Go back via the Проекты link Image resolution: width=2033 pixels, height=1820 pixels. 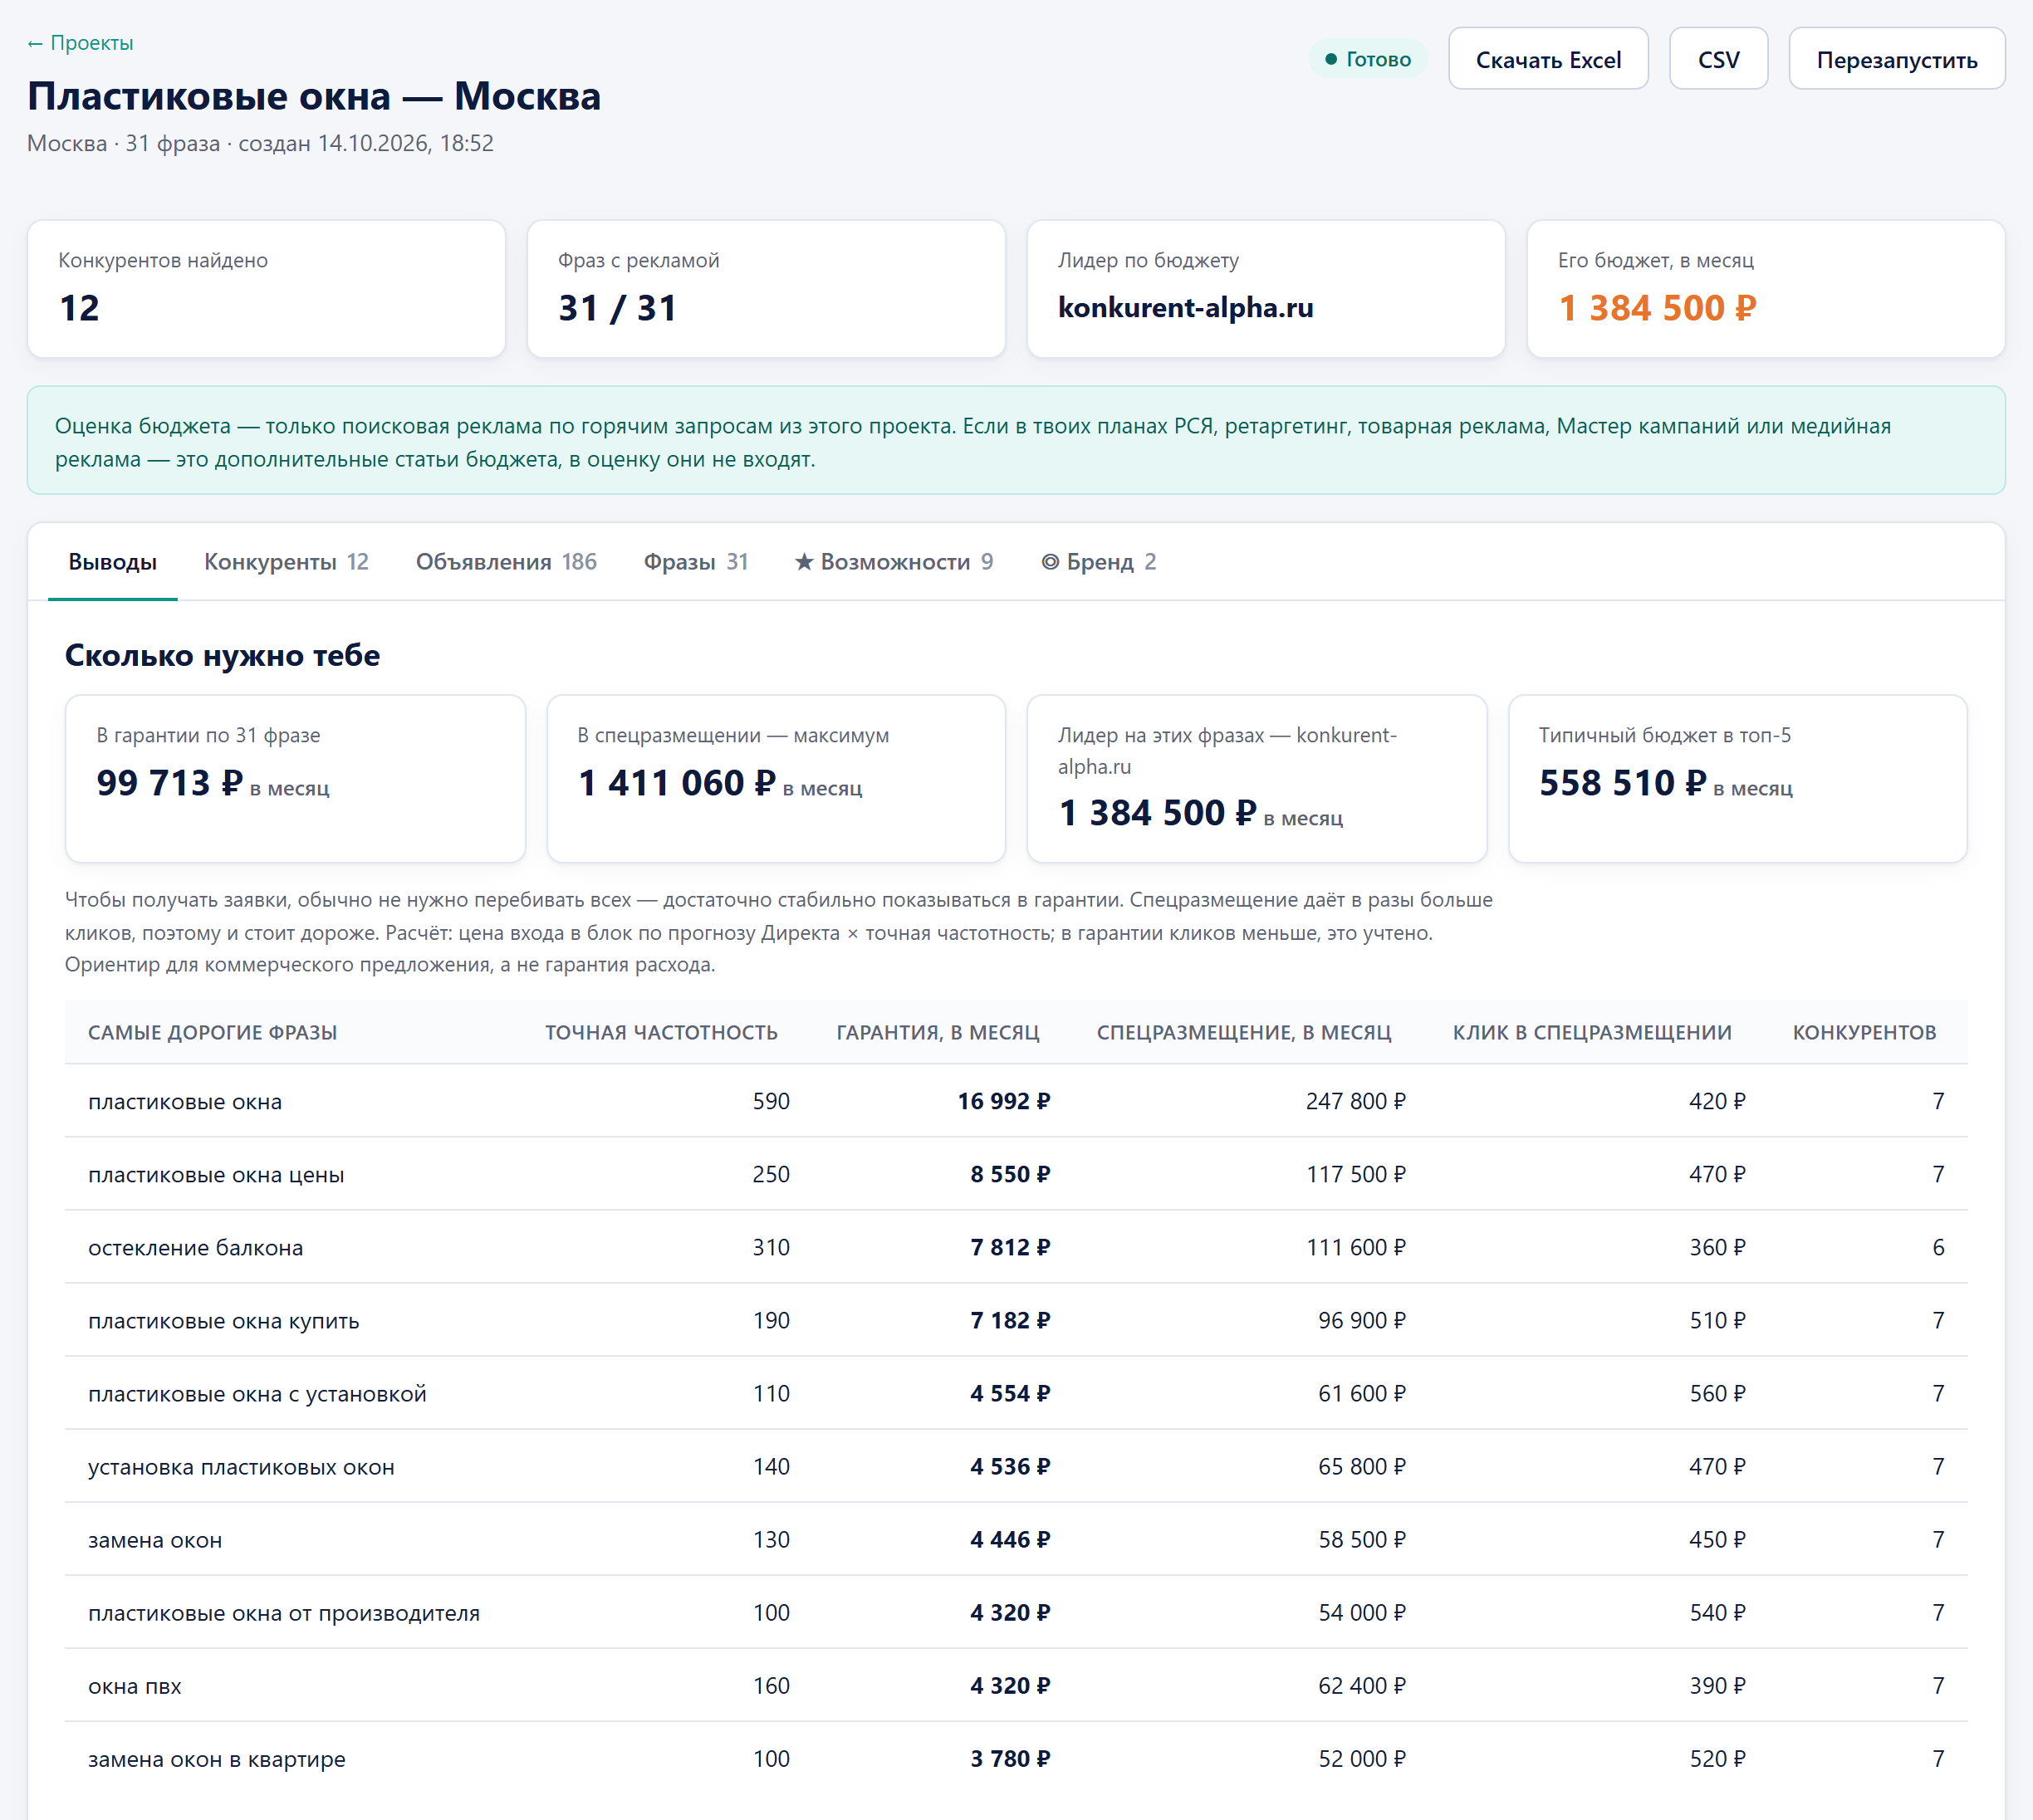click(x=80, y=43)
